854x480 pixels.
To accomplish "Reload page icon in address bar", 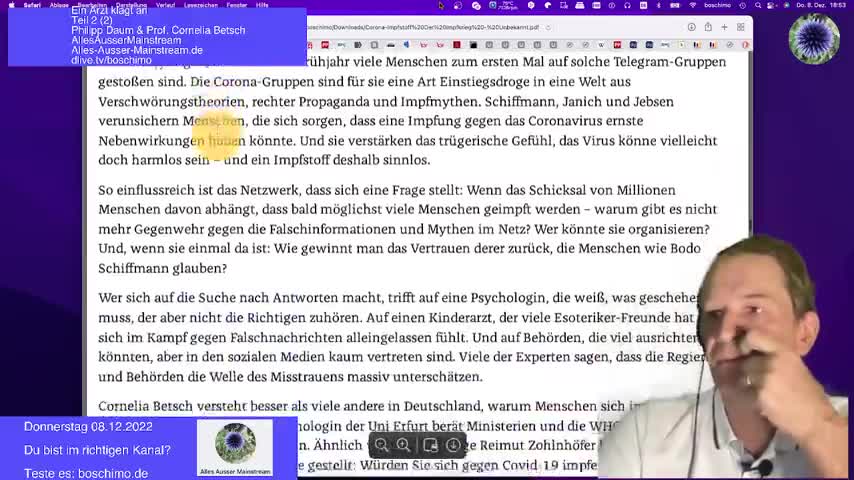I will tap(548, 27).
